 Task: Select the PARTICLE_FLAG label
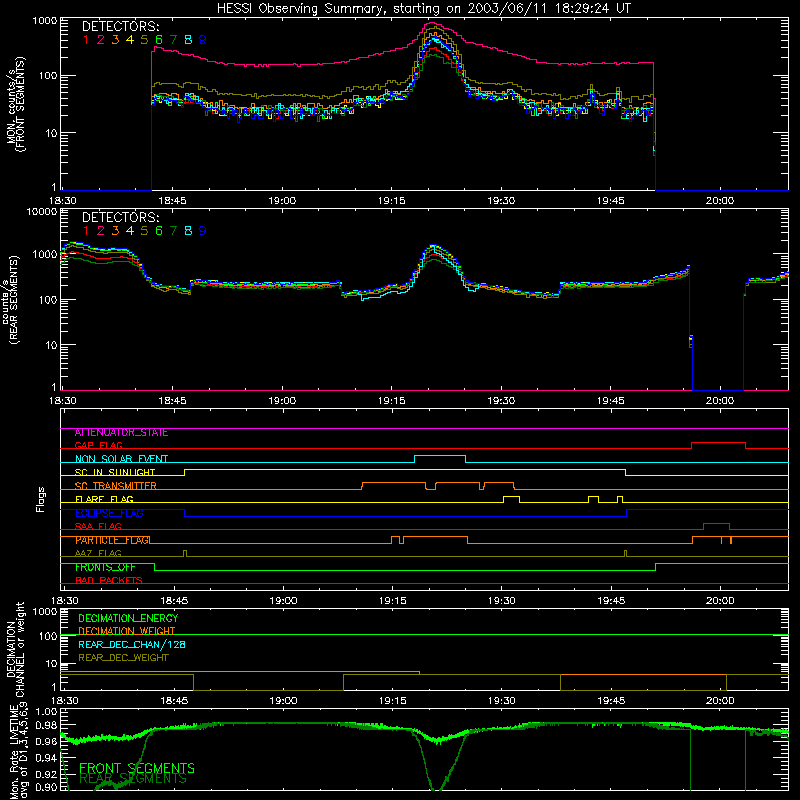click(x=113, y=540)
